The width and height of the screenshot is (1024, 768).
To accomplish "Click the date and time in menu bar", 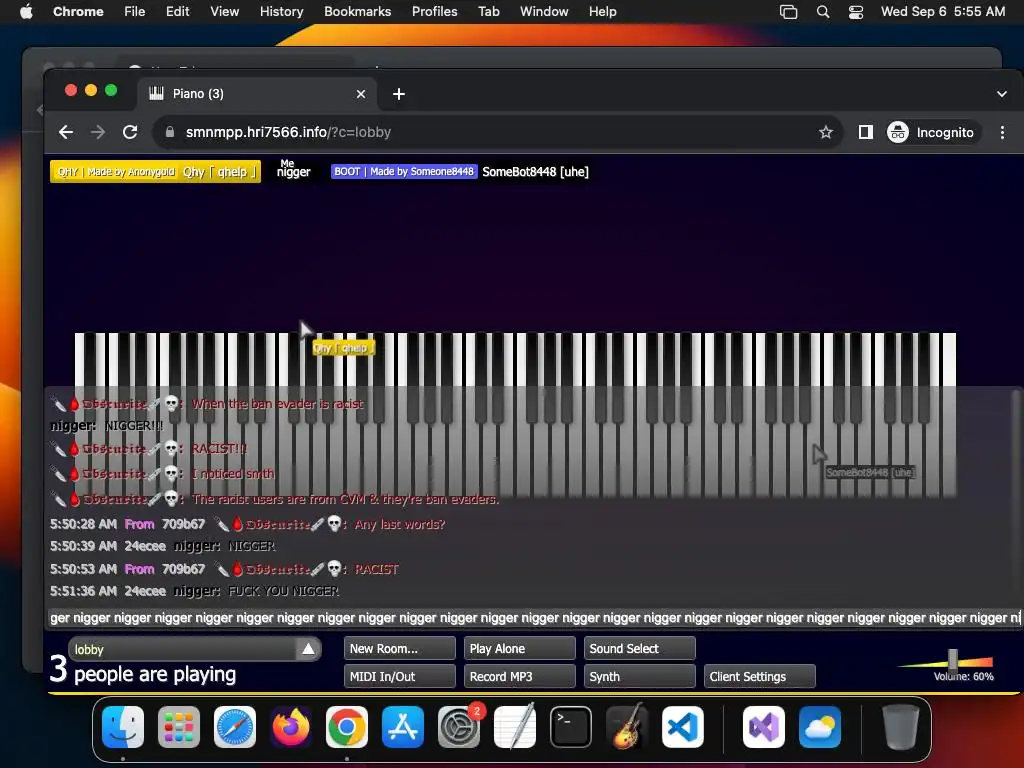I will [x=942, y=11].
